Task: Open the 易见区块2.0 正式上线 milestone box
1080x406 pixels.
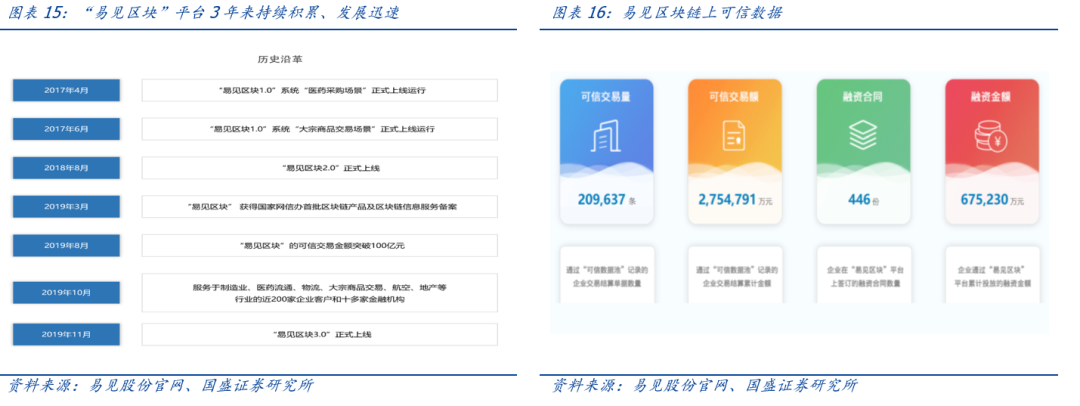Action: coord(320,168)
